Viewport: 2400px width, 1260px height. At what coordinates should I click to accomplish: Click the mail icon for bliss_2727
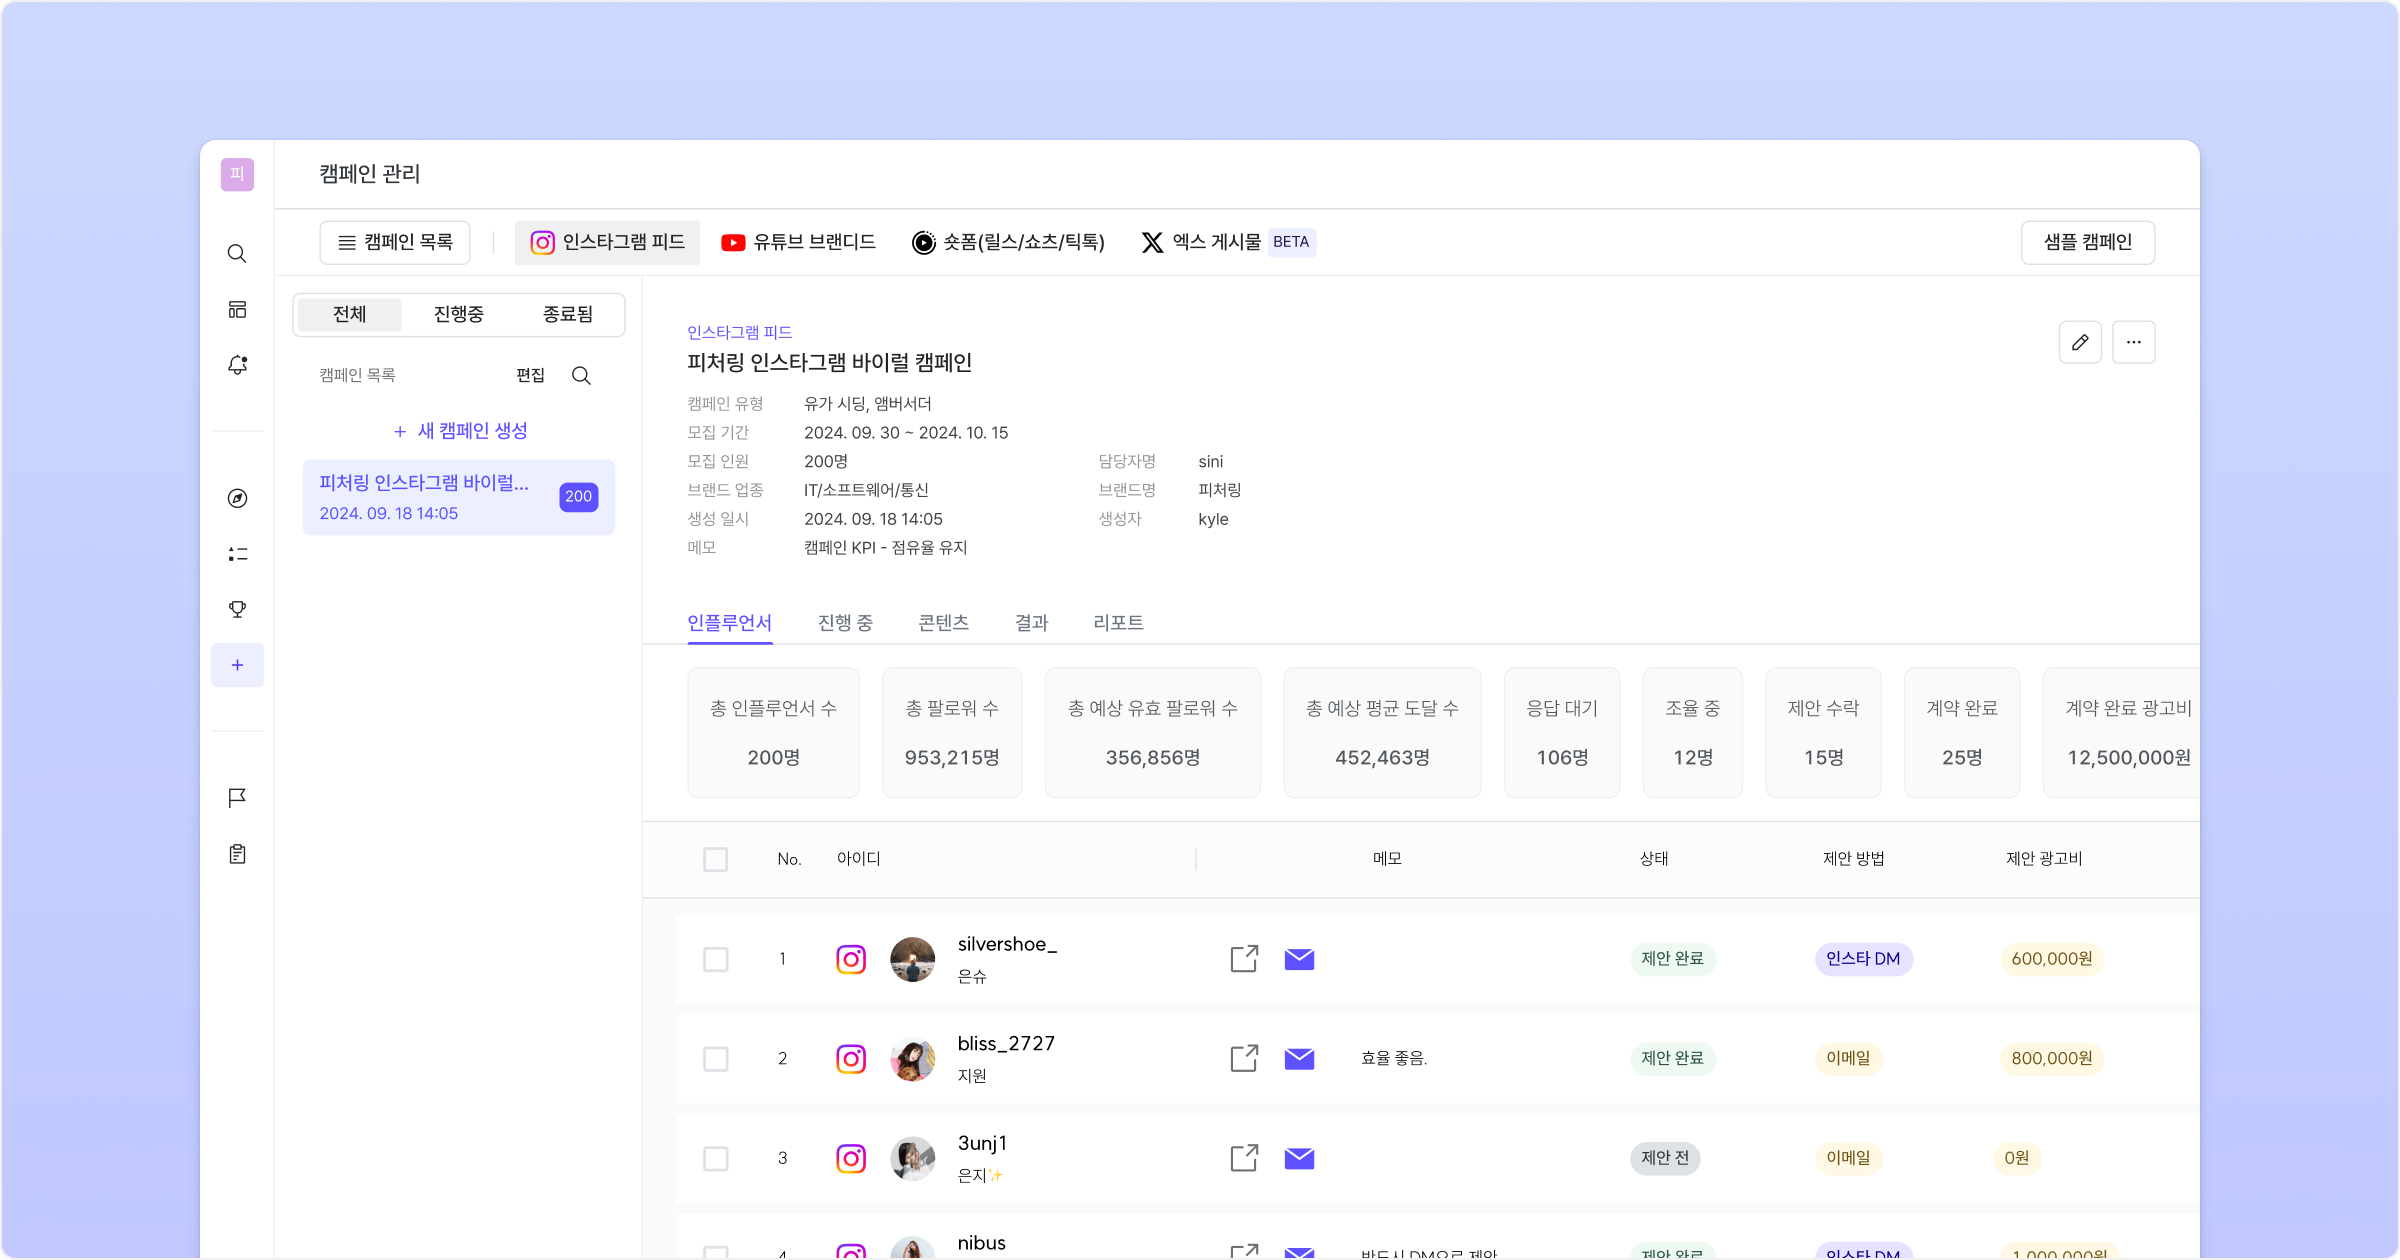click(1299, 1058)
